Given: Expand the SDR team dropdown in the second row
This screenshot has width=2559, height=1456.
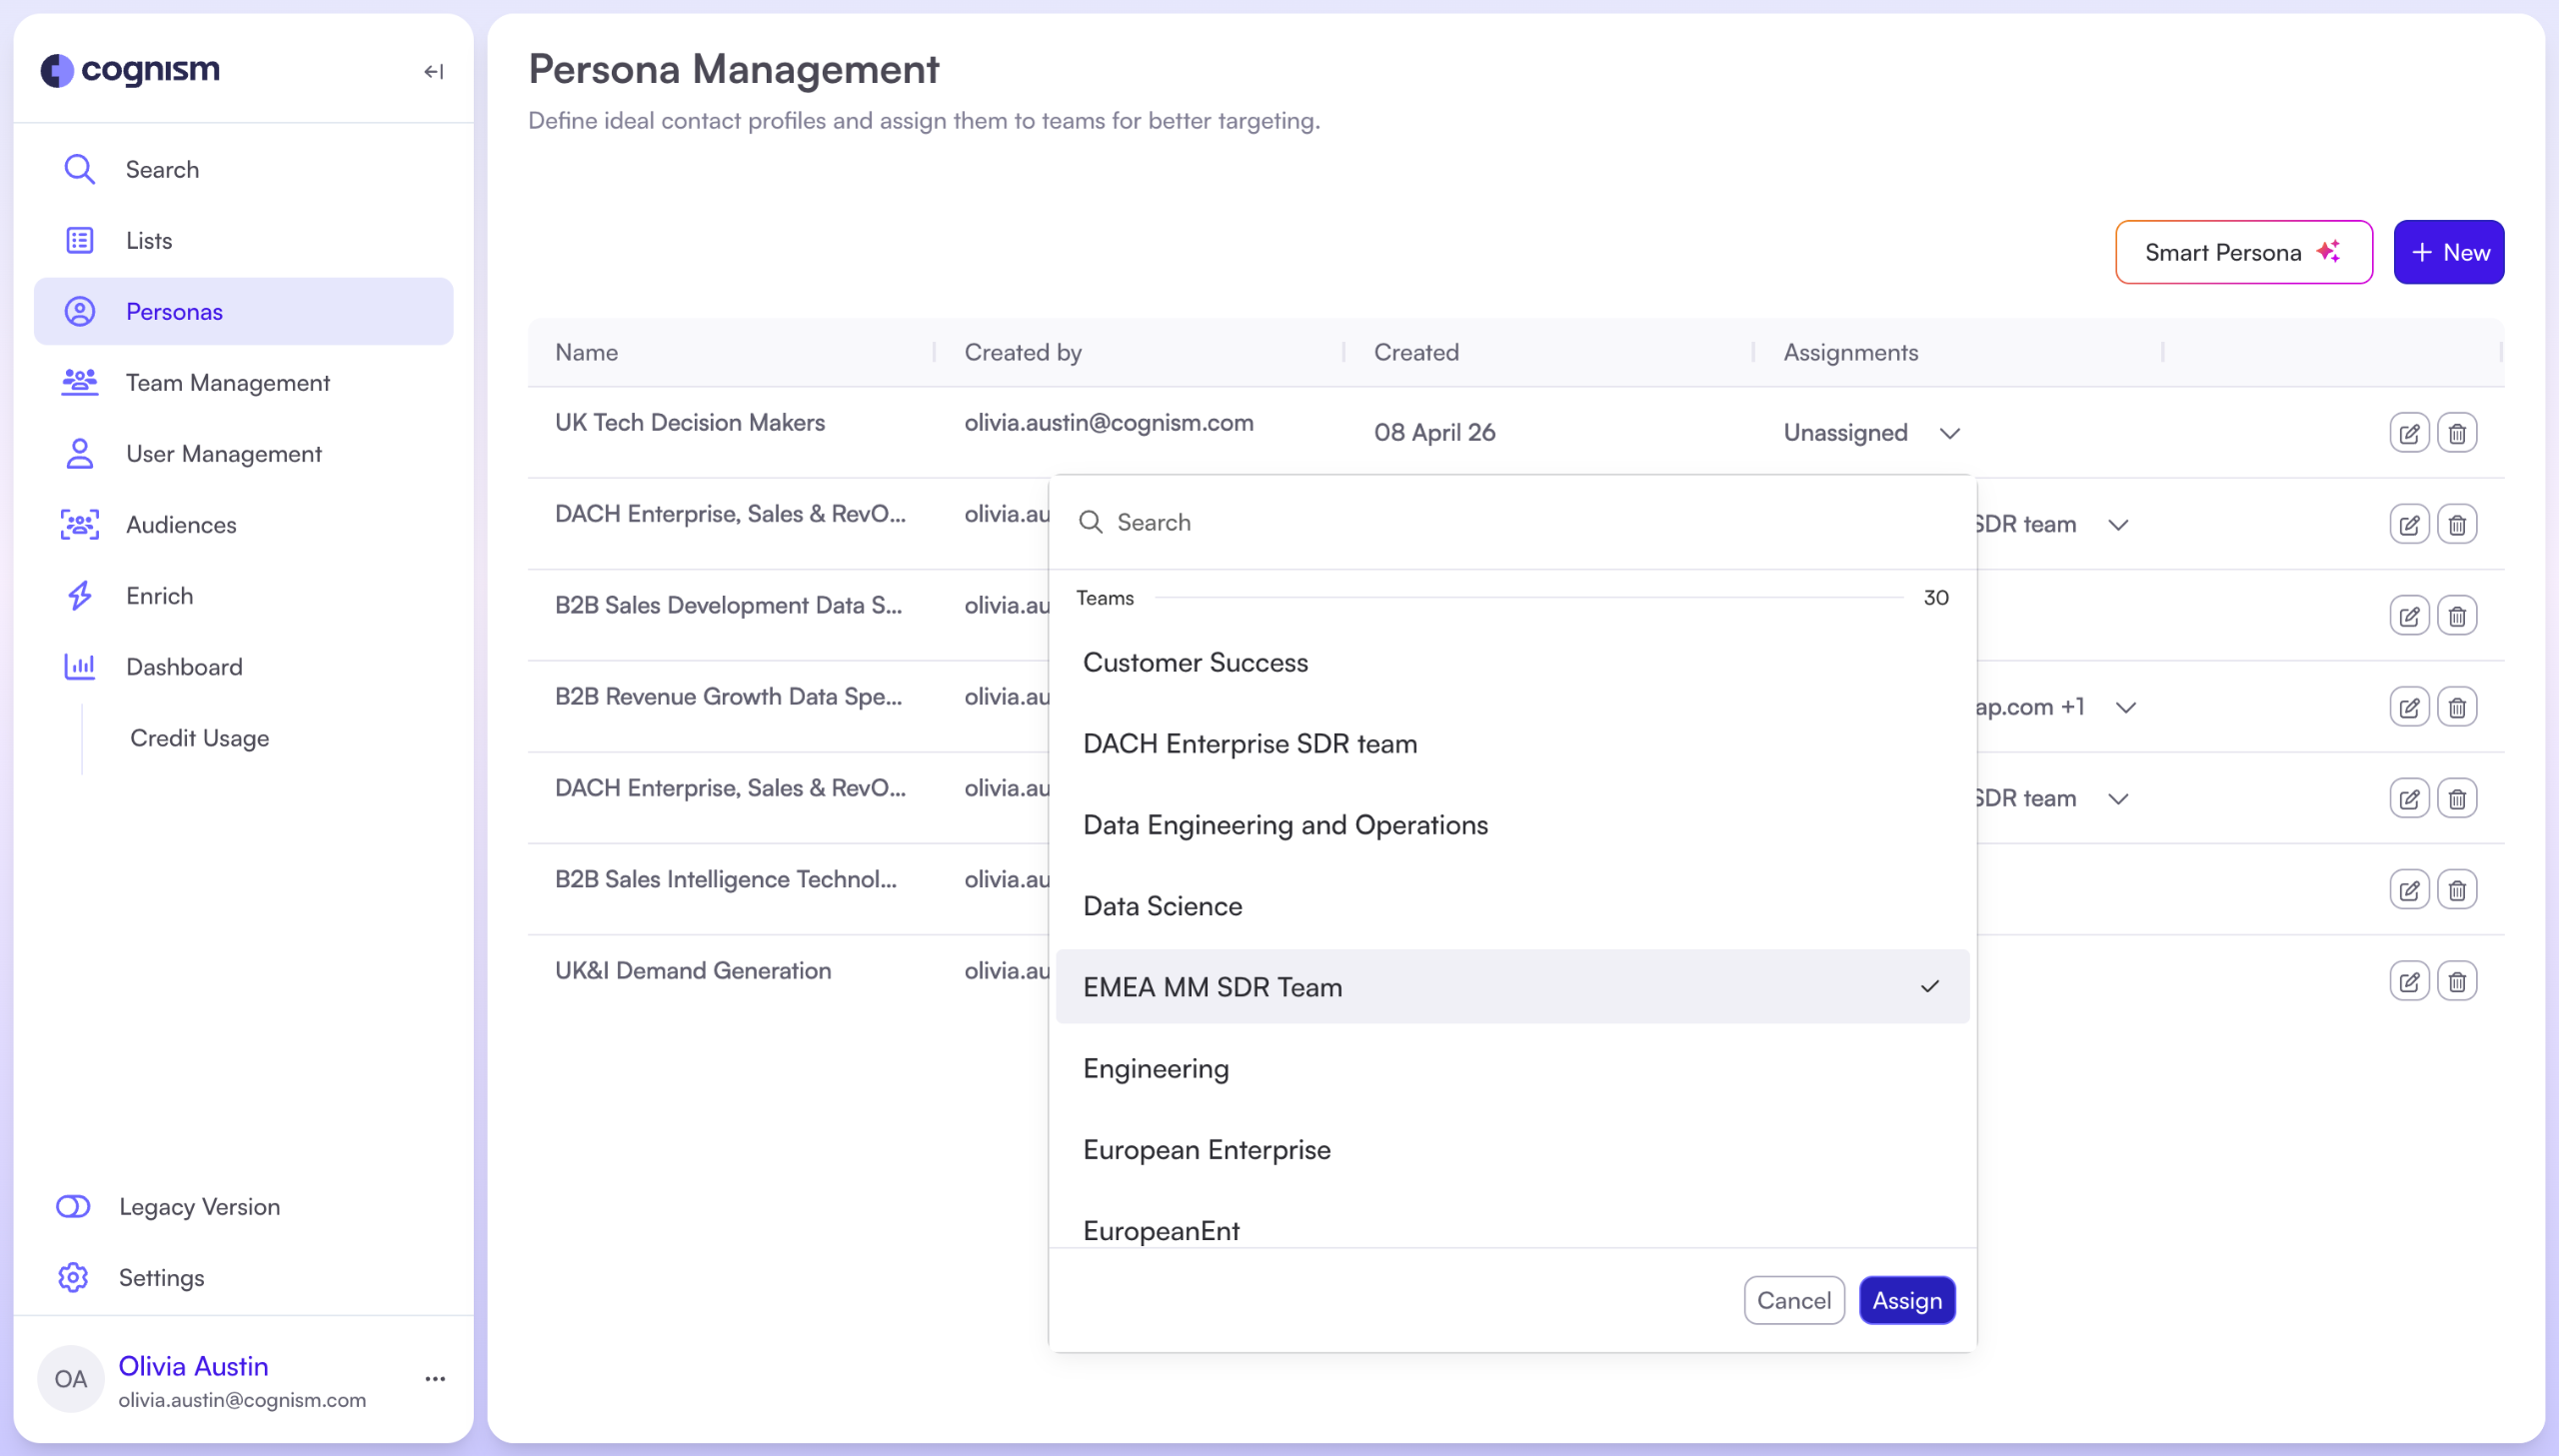Looking at the screenshot, I should (x=2117, y=525).
